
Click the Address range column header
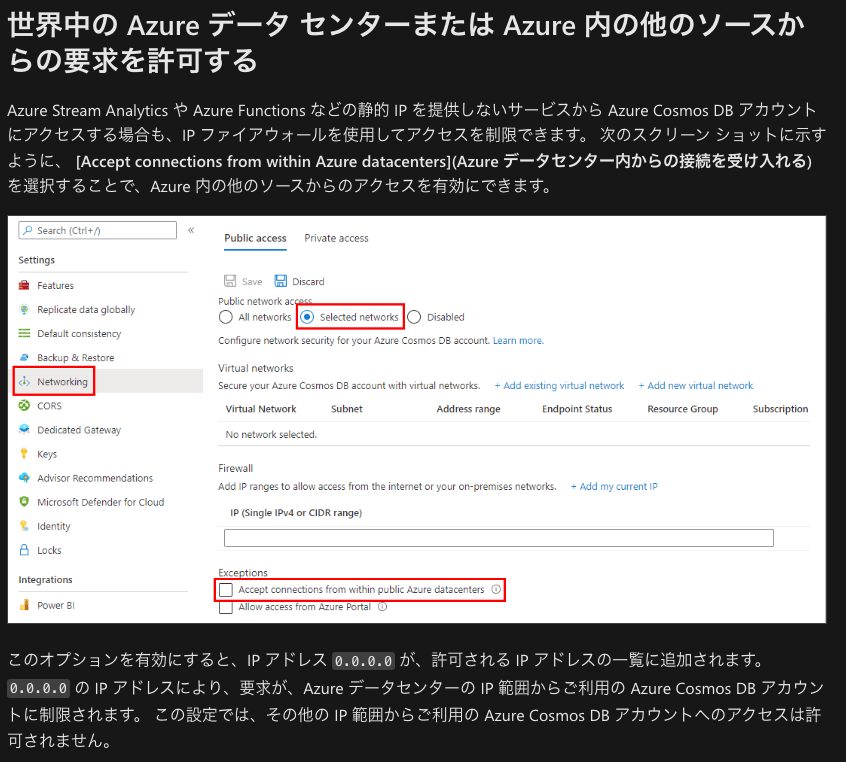click(x=468, y=409)
